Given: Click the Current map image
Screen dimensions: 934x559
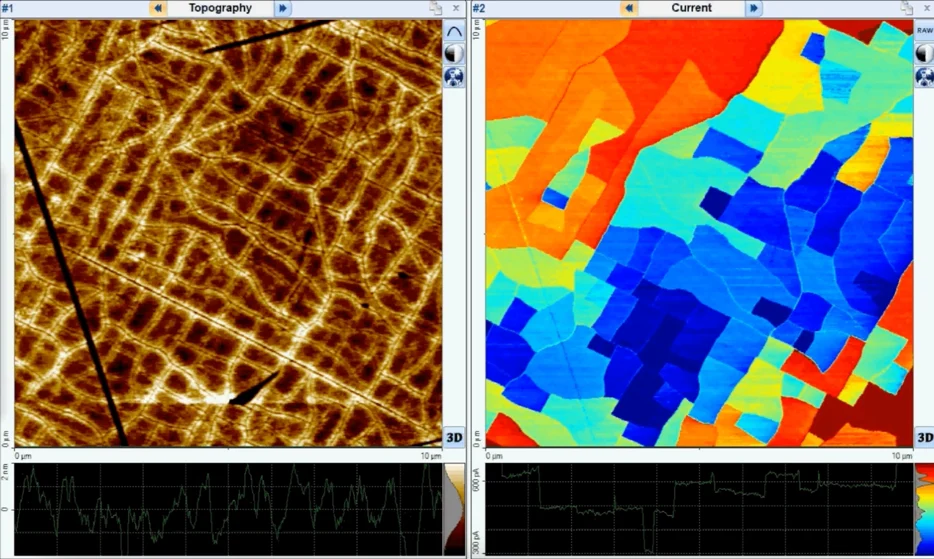Looking at the screenshot, I should click(699, 233).
